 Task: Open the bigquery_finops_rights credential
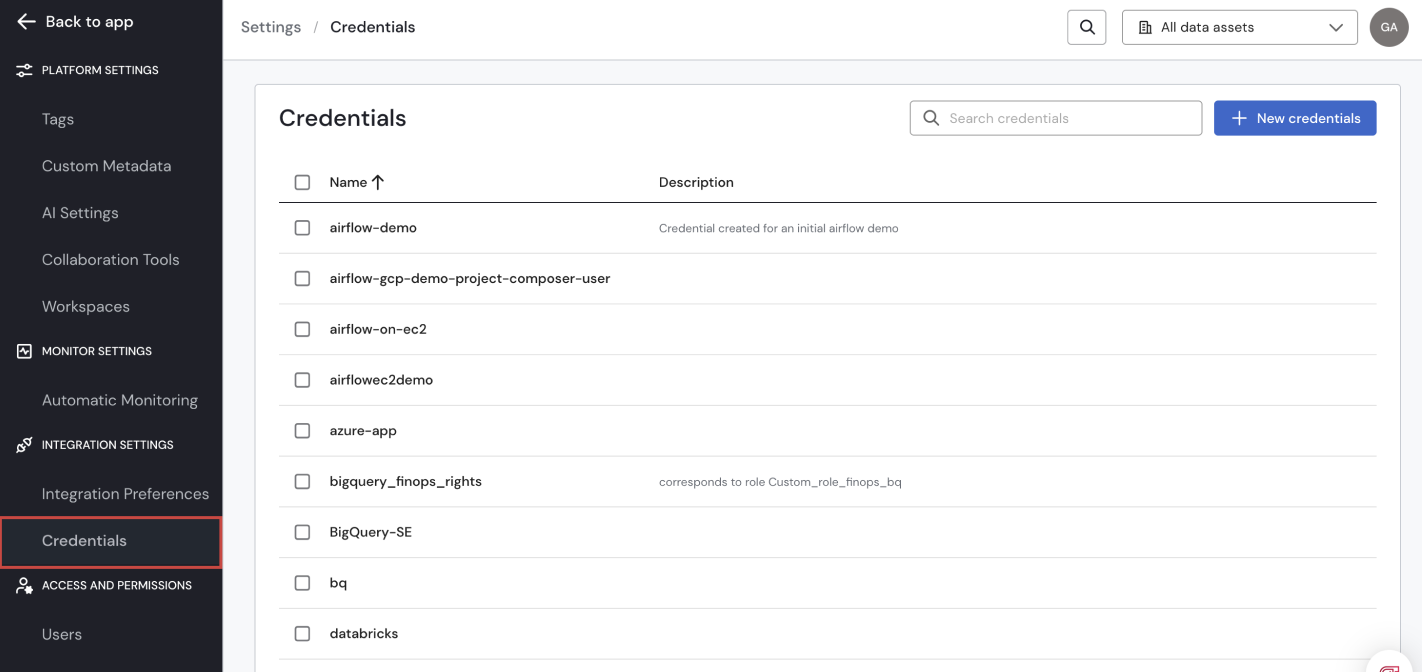tap(406, 482)
